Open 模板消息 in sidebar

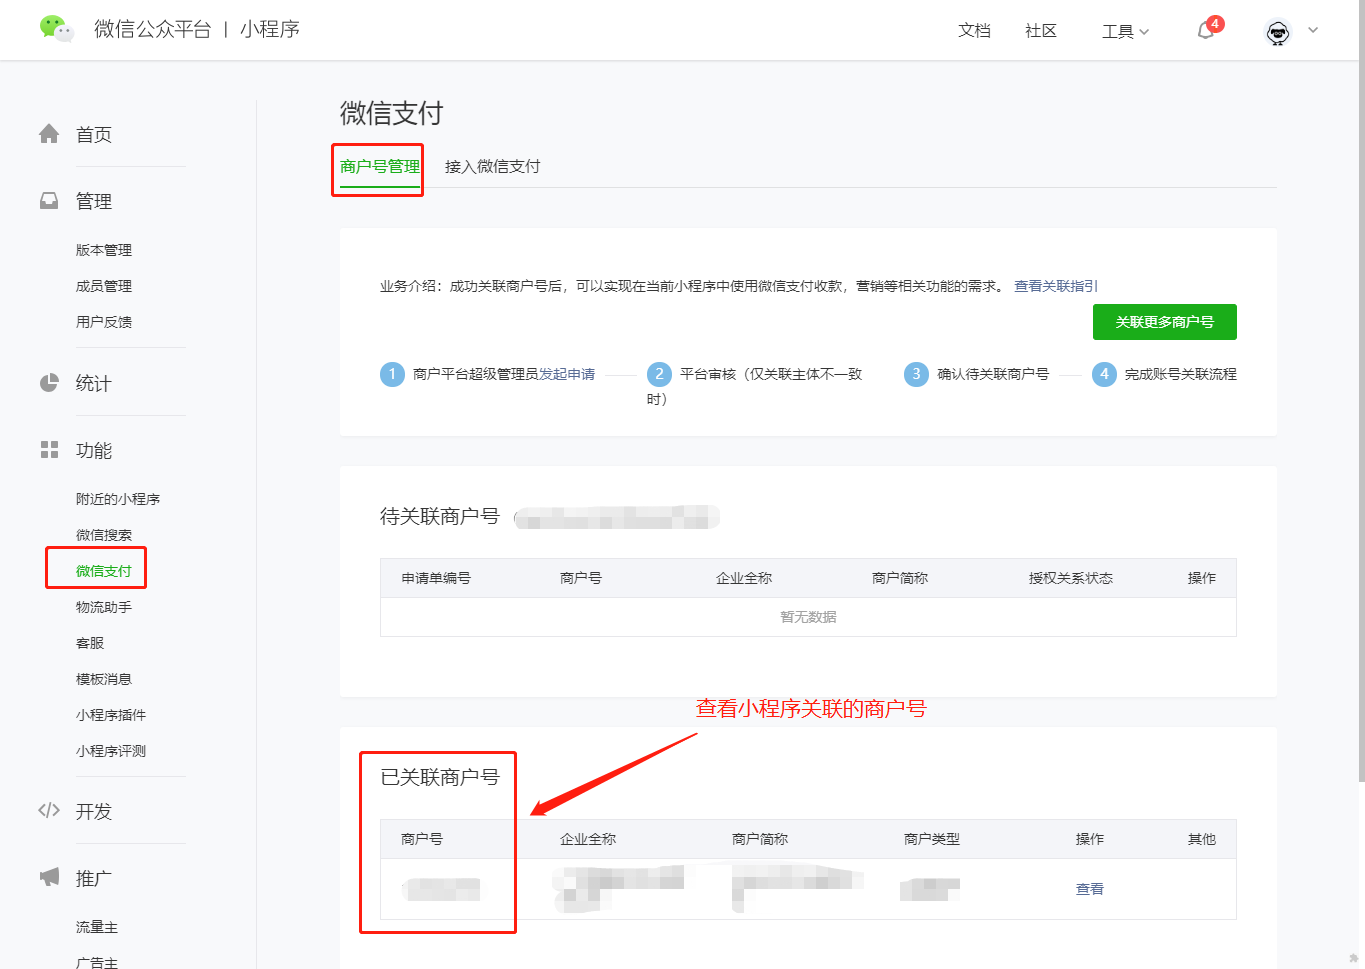104,679
